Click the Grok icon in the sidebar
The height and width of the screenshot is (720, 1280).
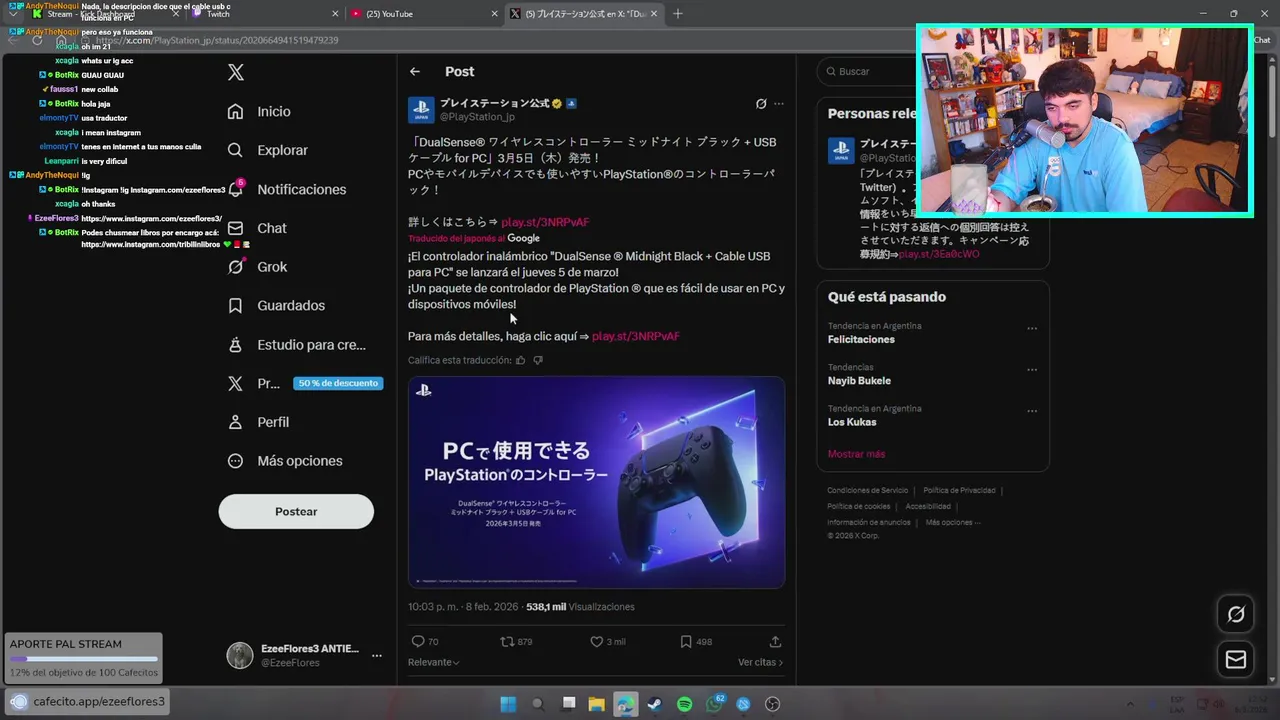click(235, 267)
